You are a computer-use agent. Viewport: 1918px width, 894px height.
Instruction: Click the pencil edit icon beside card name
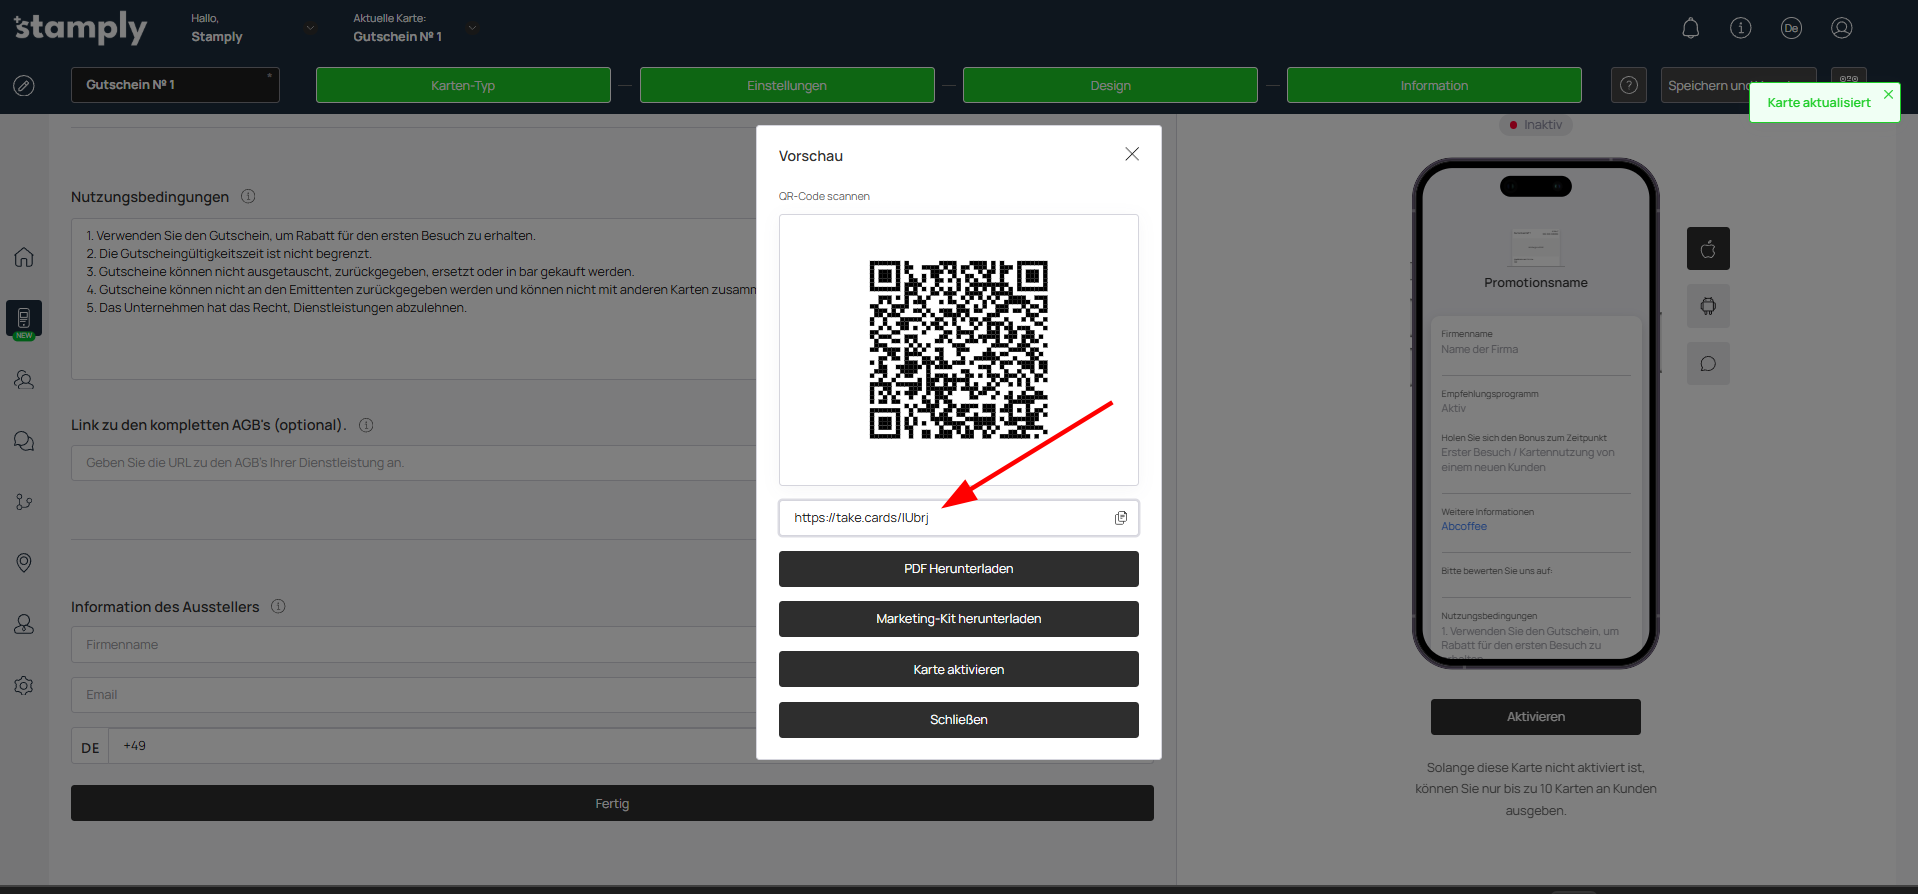(x=24, y=86)
